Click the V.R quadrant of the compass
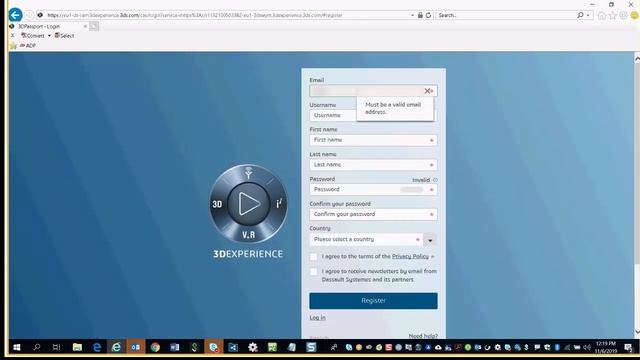The width and height of the screenshot is (640, 360). coord(248,235)
